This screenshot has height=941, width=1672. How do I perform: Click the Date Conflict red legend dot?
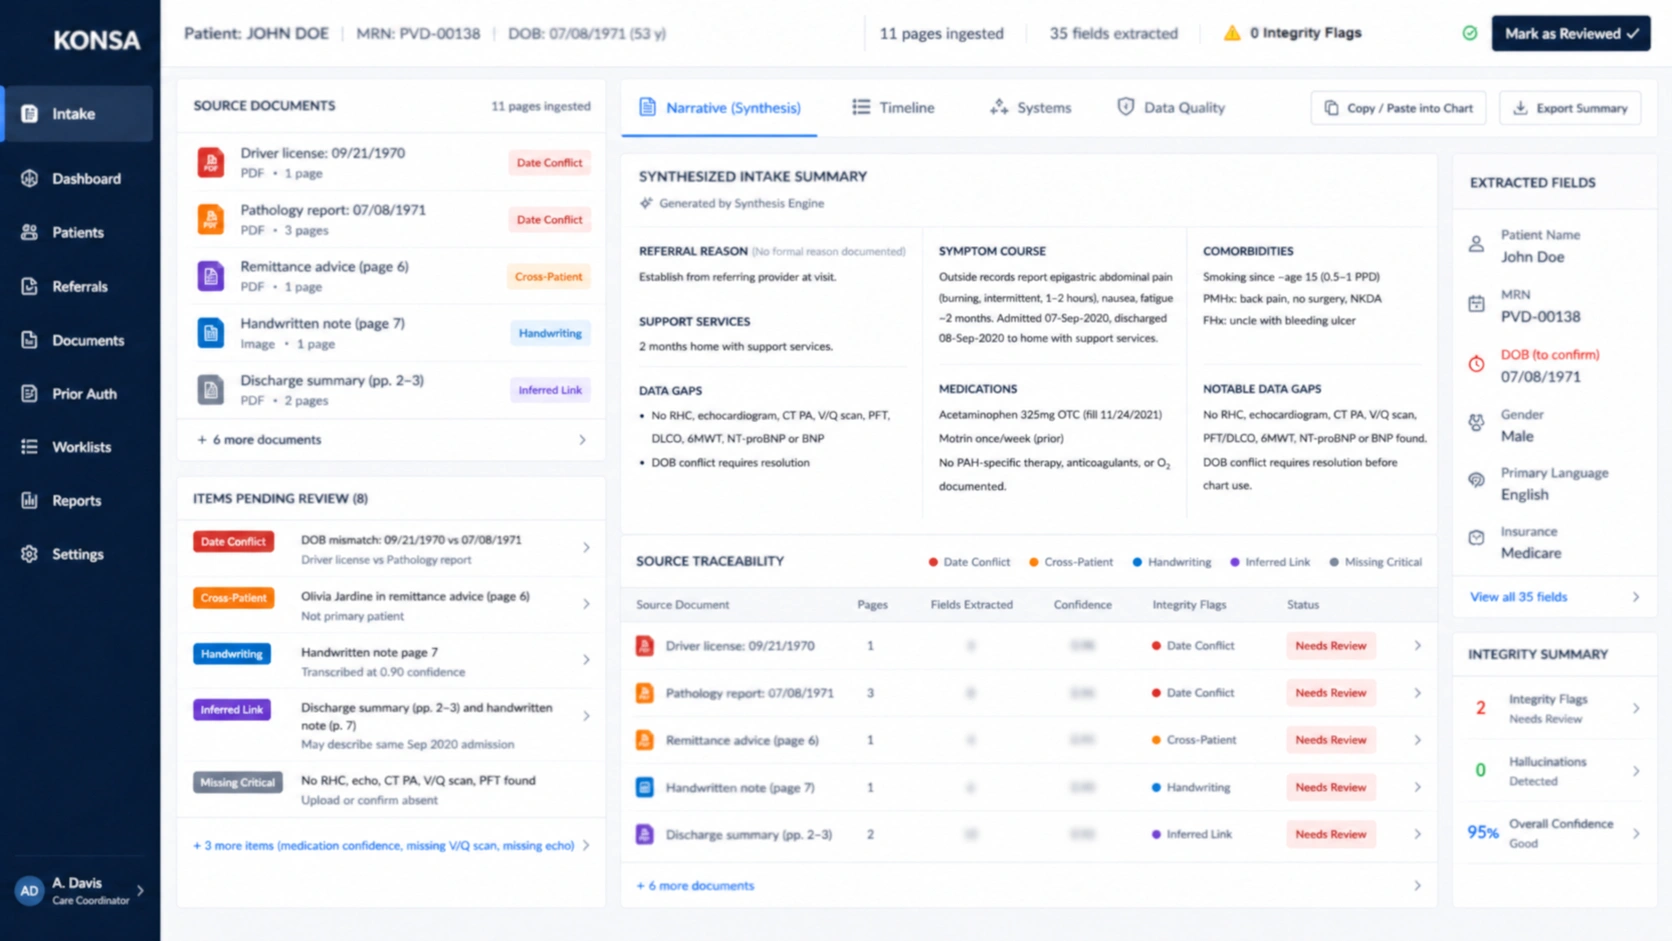tap(933, 562)
